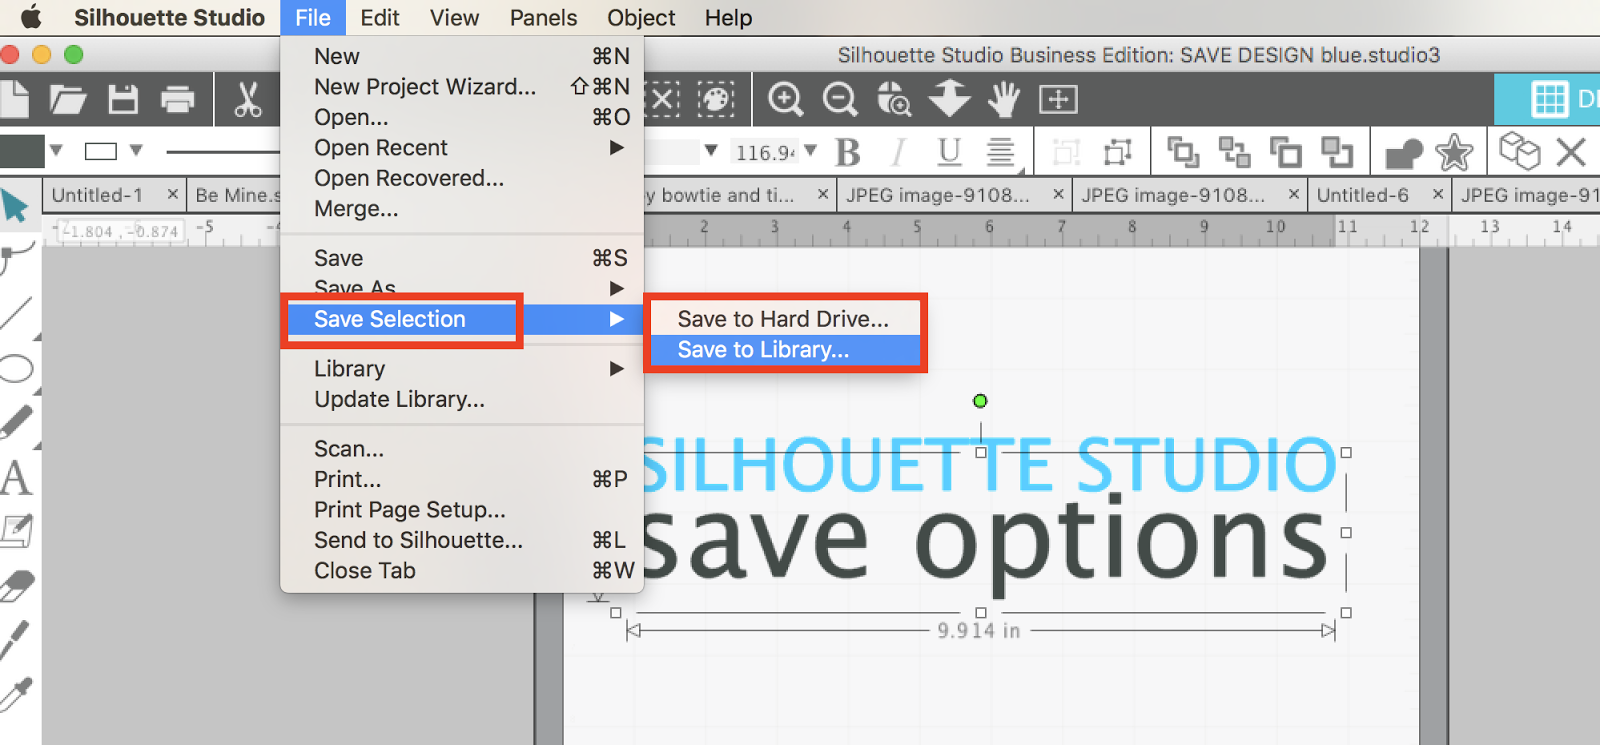The width and height of the screenshot is (1600, 745).
Task: Click the zoom in magnifier icon
Action: 785,99
